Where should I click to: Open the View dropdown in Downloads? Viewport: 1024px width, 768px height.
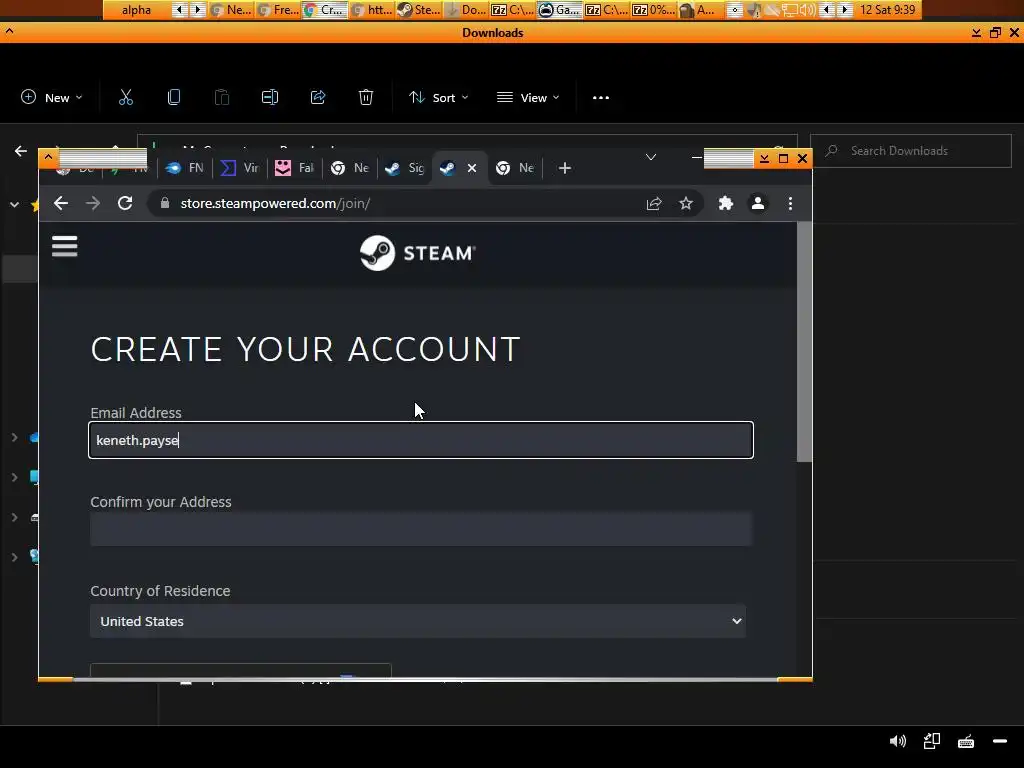pyautogui.click(x=528, y=97)
